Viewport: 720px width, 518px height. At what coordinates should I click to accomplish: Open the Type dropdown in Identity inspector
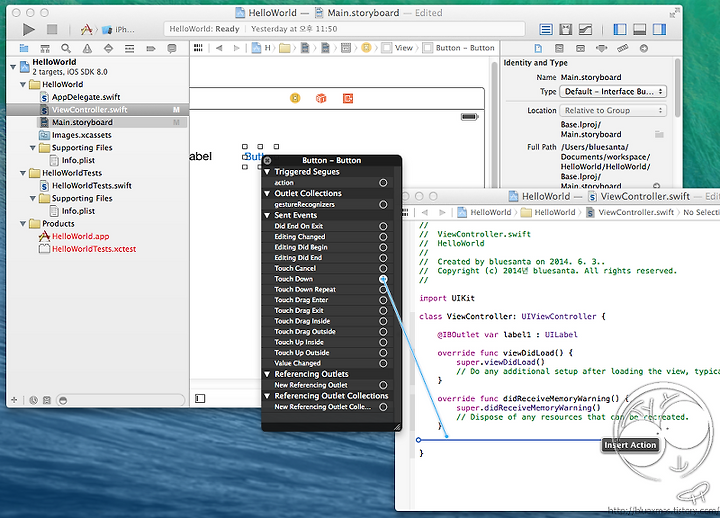pyautogui.click(x=613, y=91)
